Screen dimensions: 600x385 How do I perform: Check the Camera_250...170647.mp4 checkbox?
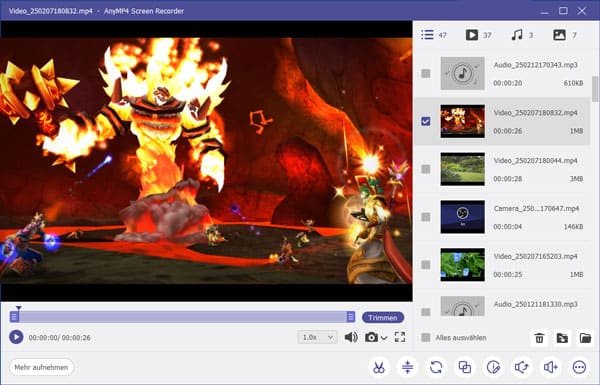(x=426, y=217)
